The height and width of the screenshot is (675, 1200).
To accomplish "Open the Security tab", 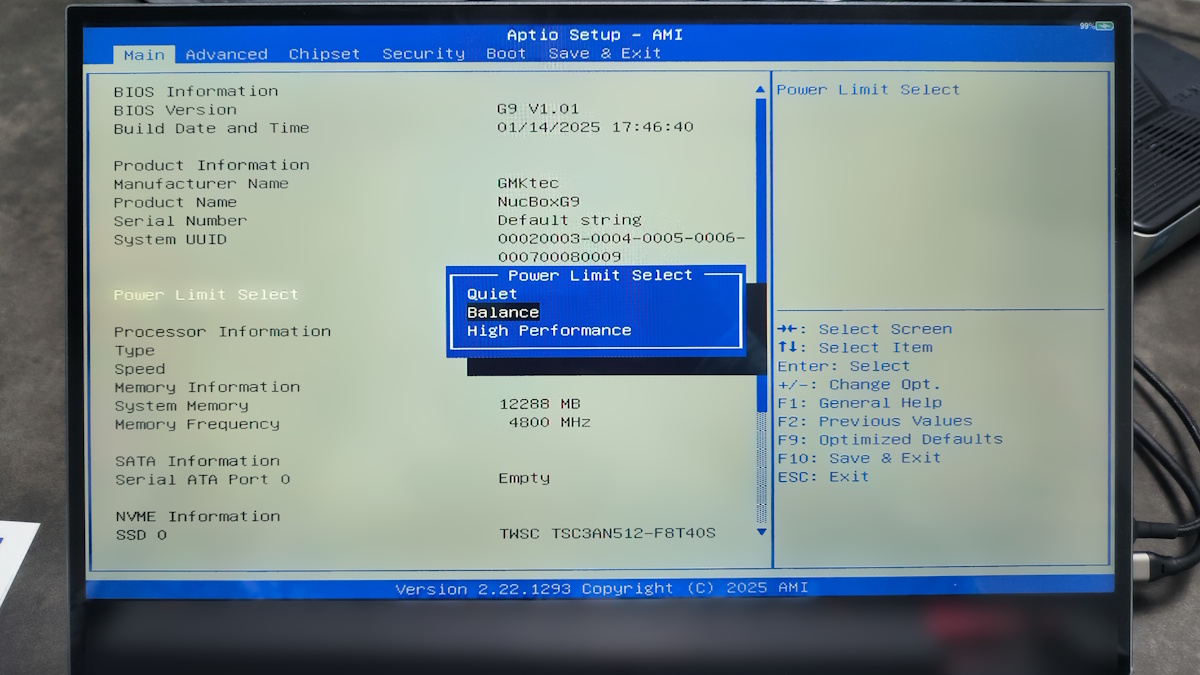I will 423,54.
